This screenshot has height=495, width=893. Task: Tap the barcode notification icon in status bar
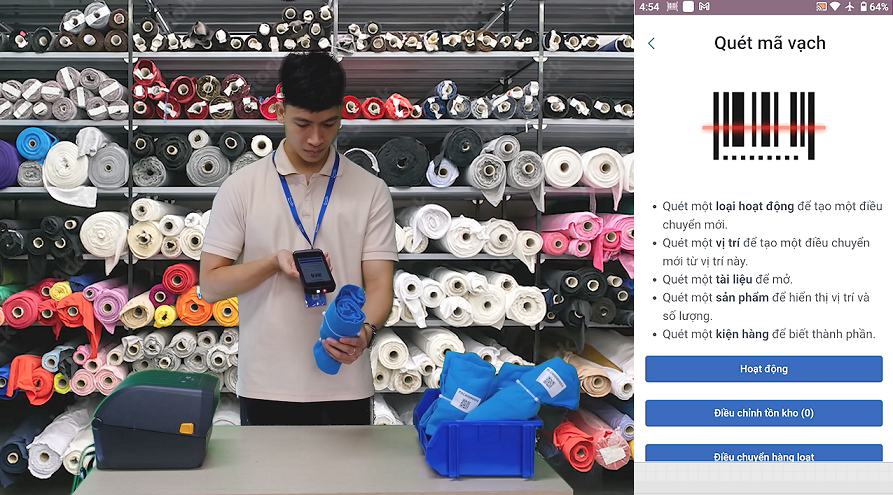point(672,7)
